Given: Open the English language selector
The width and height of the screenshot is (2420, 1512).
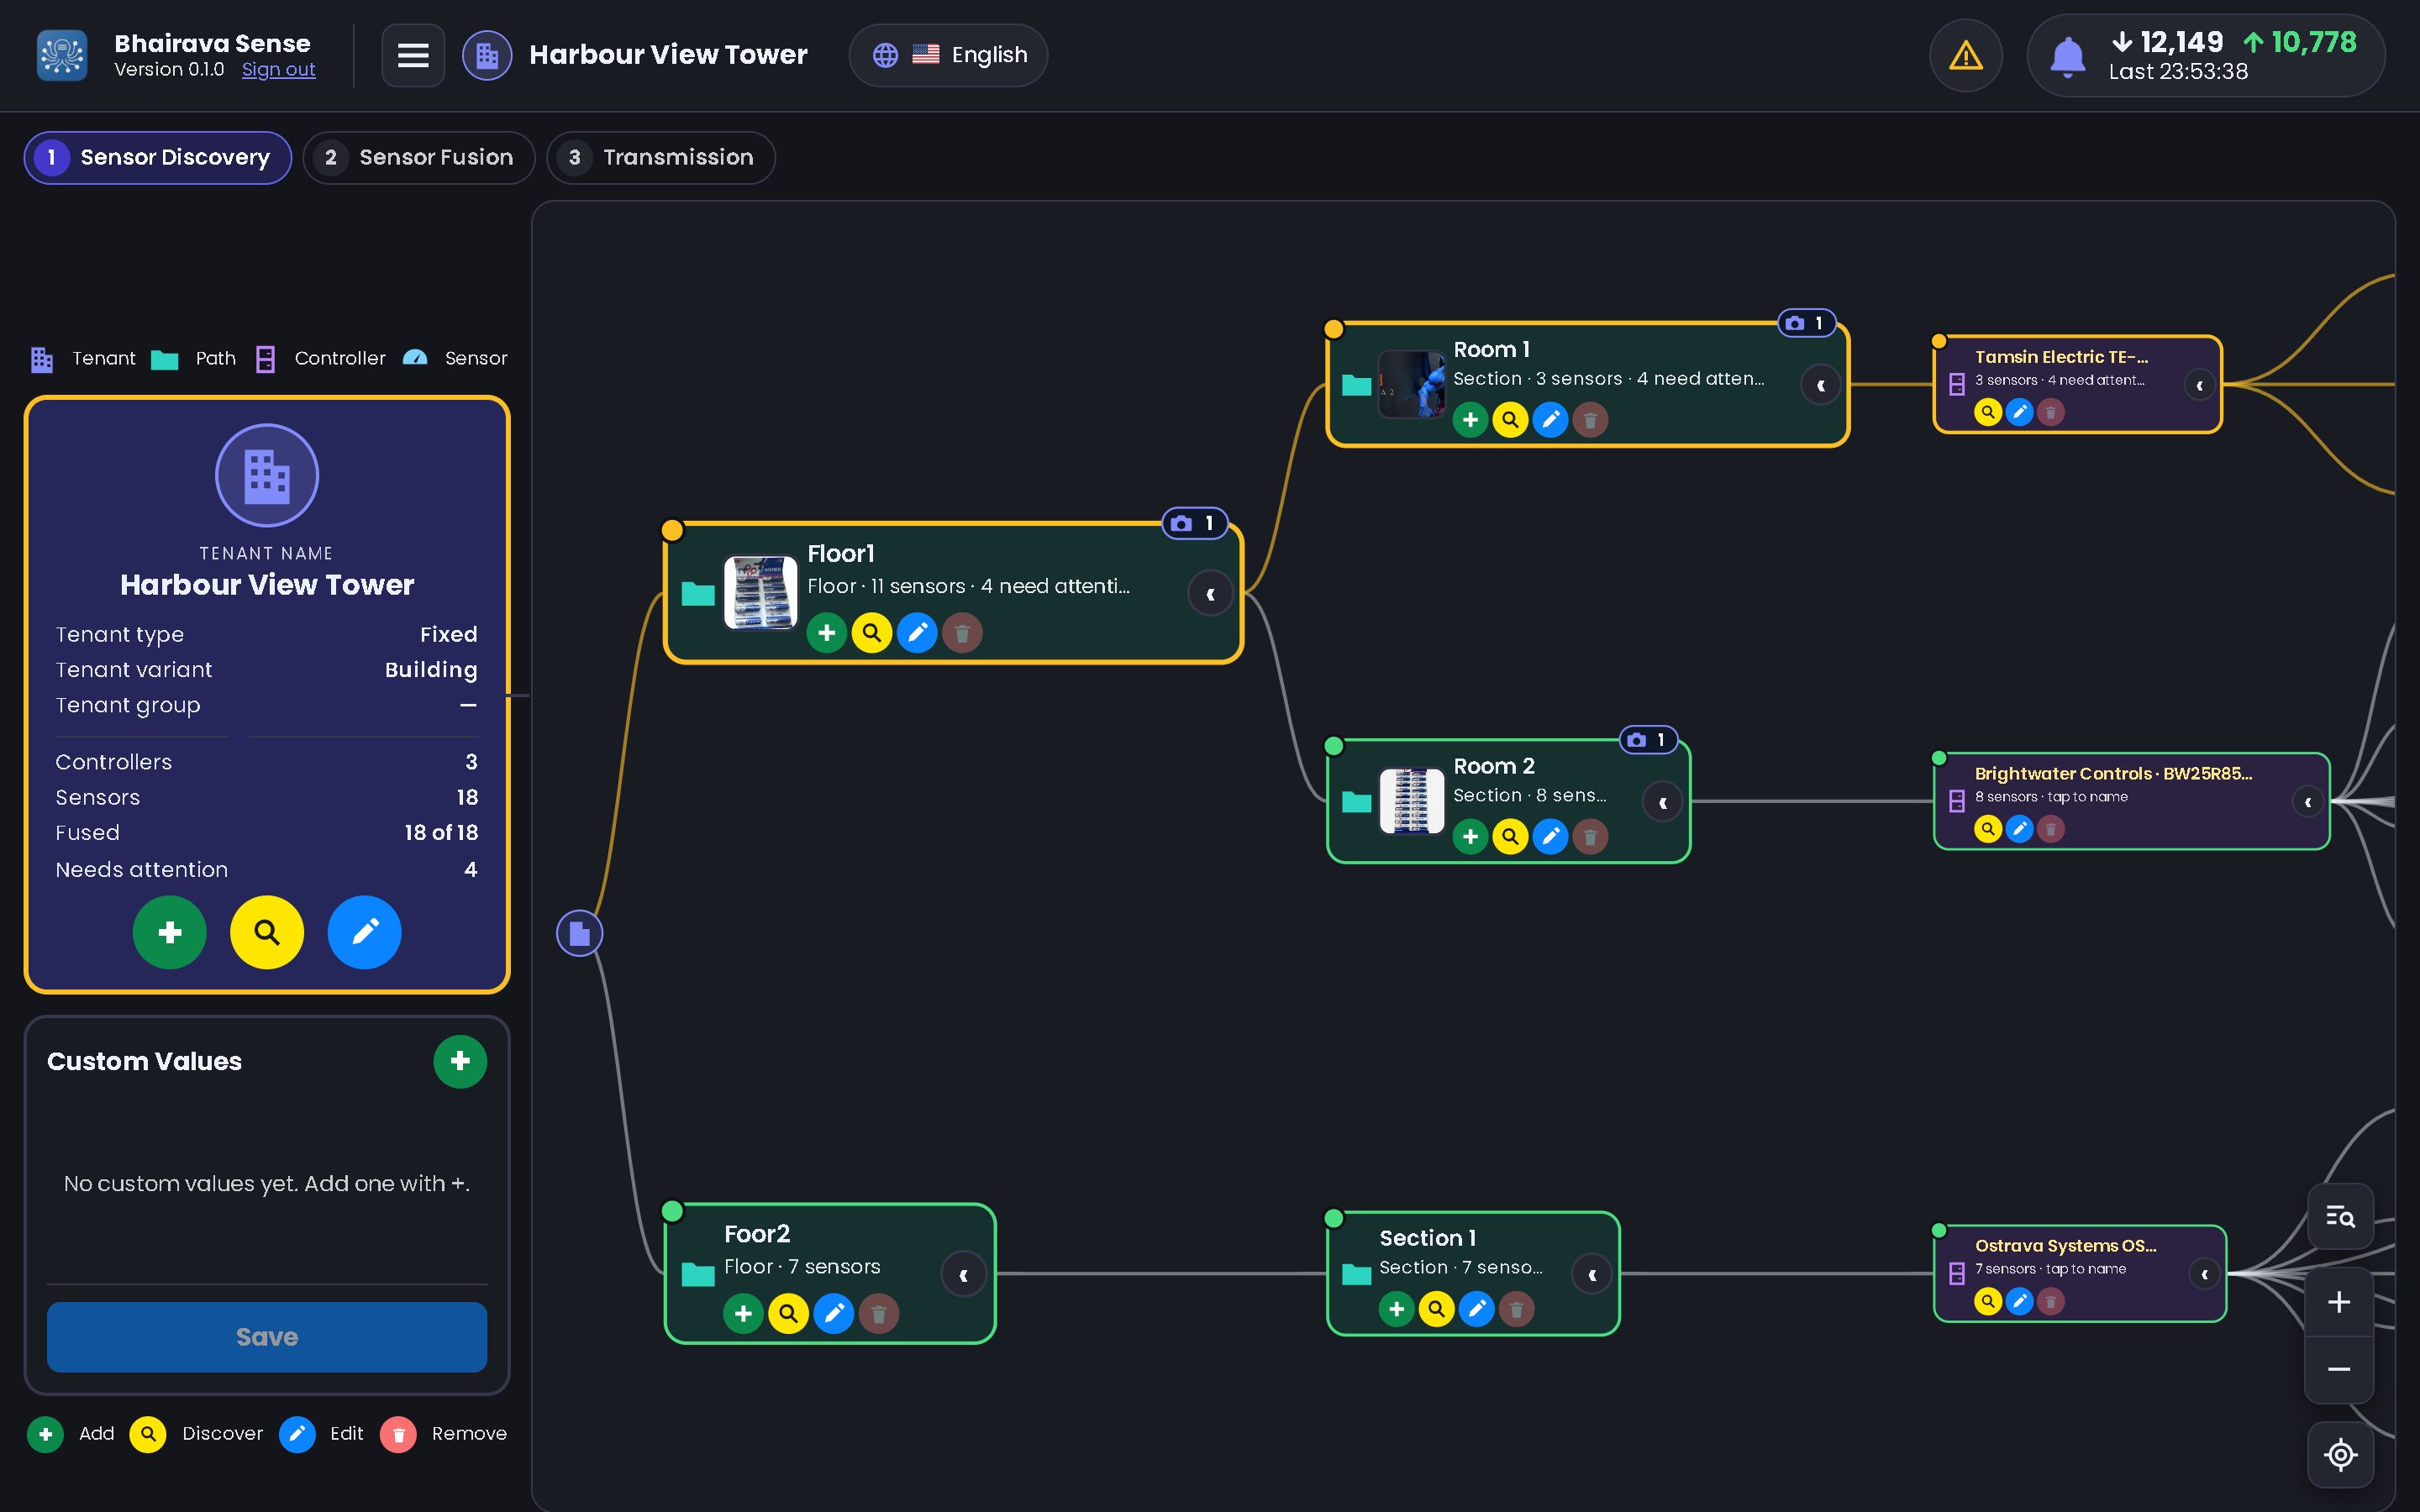Looking at the screenshot, I should tap(948, 55).
